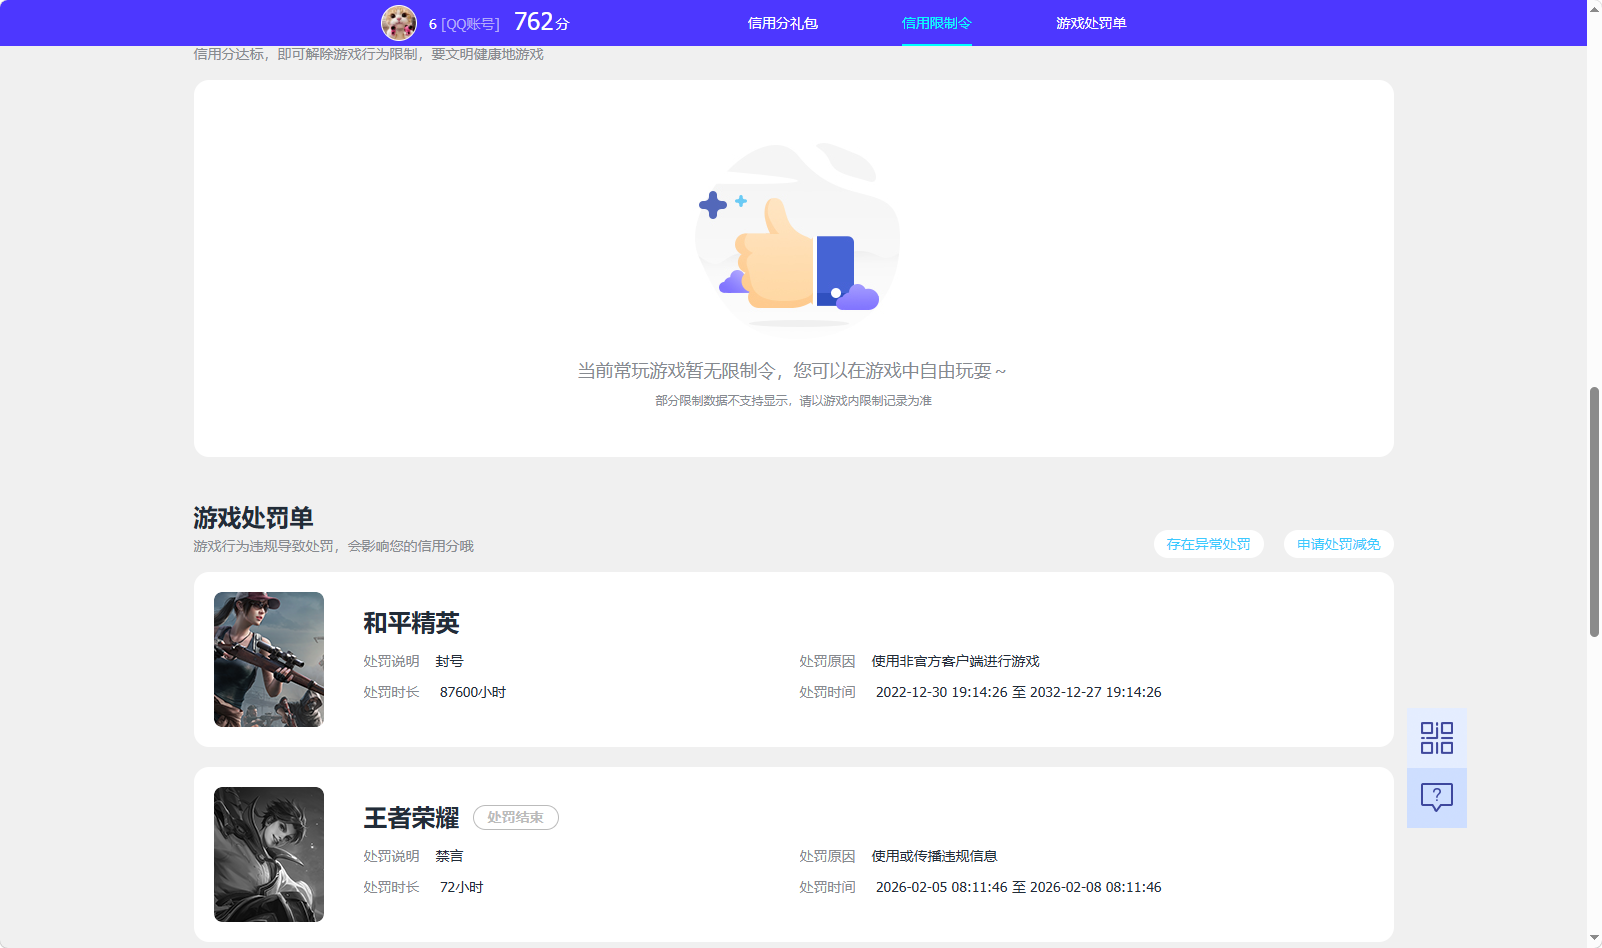
Task: Switch to the 游戏处罚单 tab
Action: click(1091, 23)
